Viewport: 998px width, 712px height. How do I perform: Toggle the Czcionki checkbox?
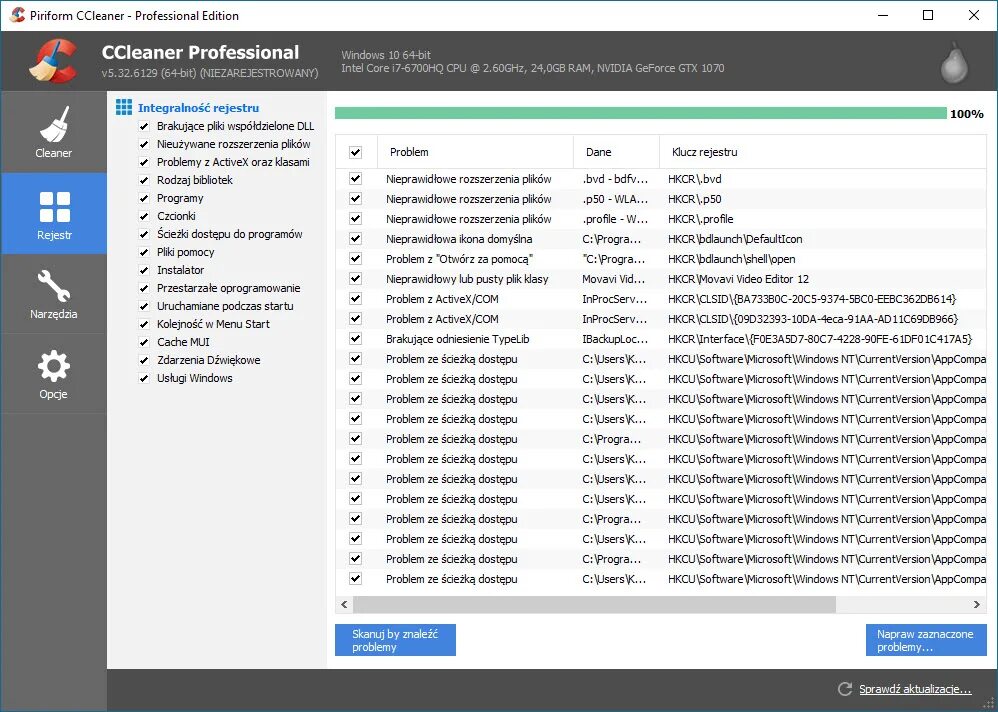click(144, 216)
